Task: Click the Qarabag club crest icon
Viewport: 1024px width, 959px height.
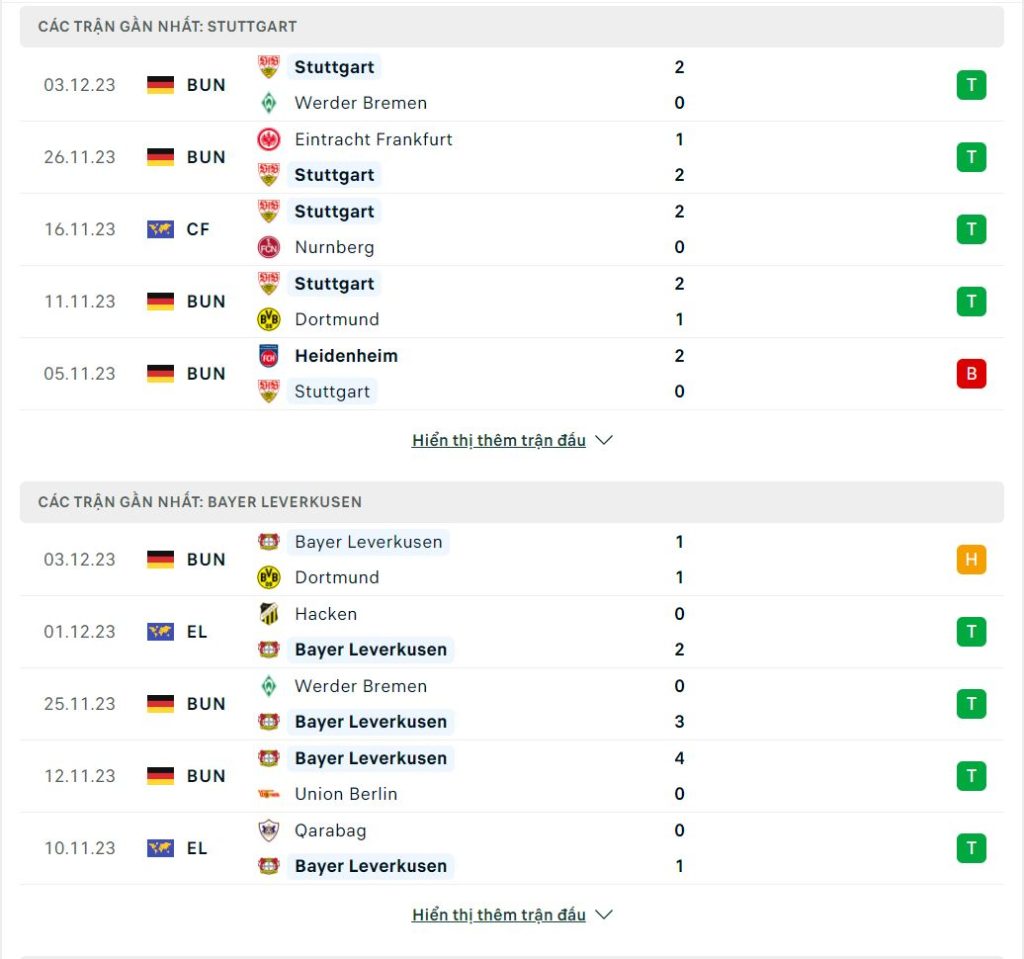Action: (x=268, y=830)
